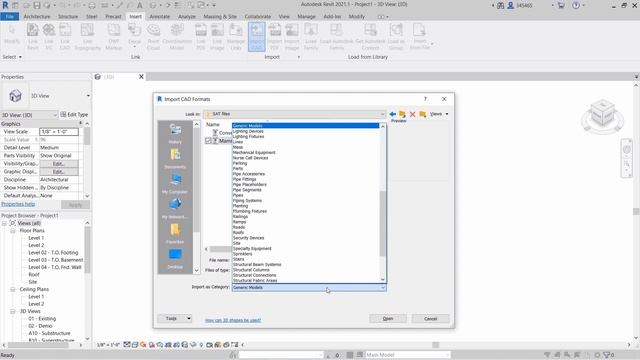
Task: Expand the Select panel dropdown
Action: 12,57
